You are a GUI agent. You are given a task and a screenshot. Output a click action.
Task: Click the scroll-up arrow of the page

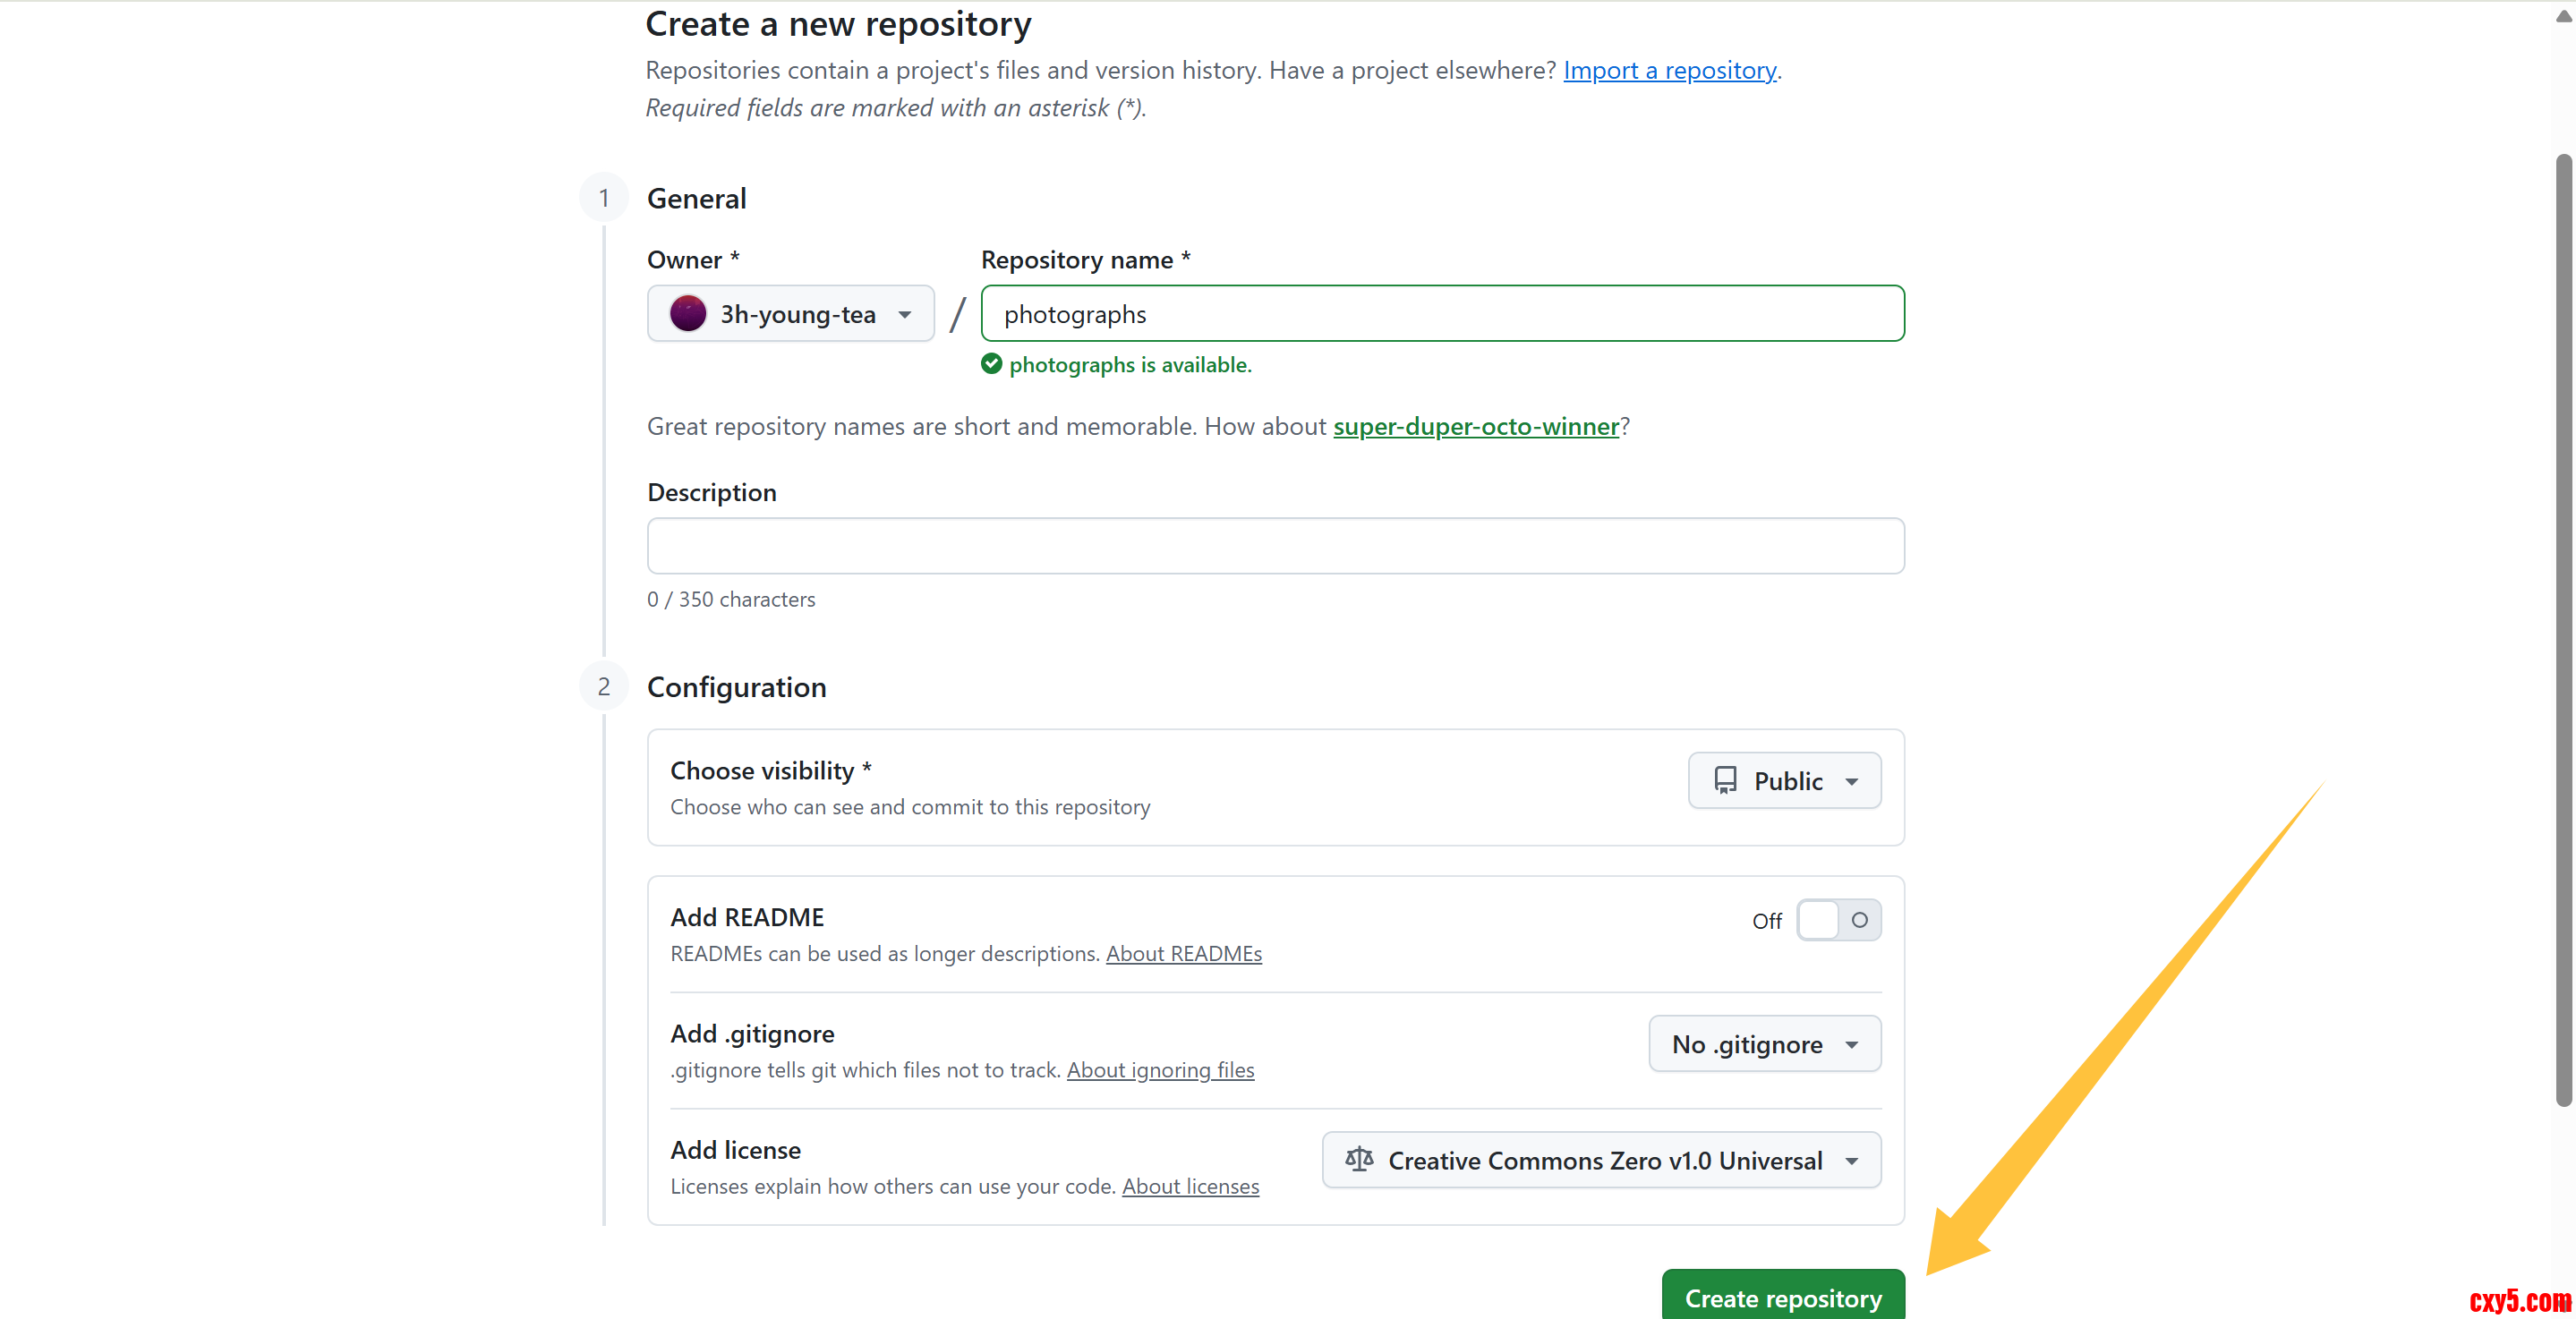(x=2563, y=16)
